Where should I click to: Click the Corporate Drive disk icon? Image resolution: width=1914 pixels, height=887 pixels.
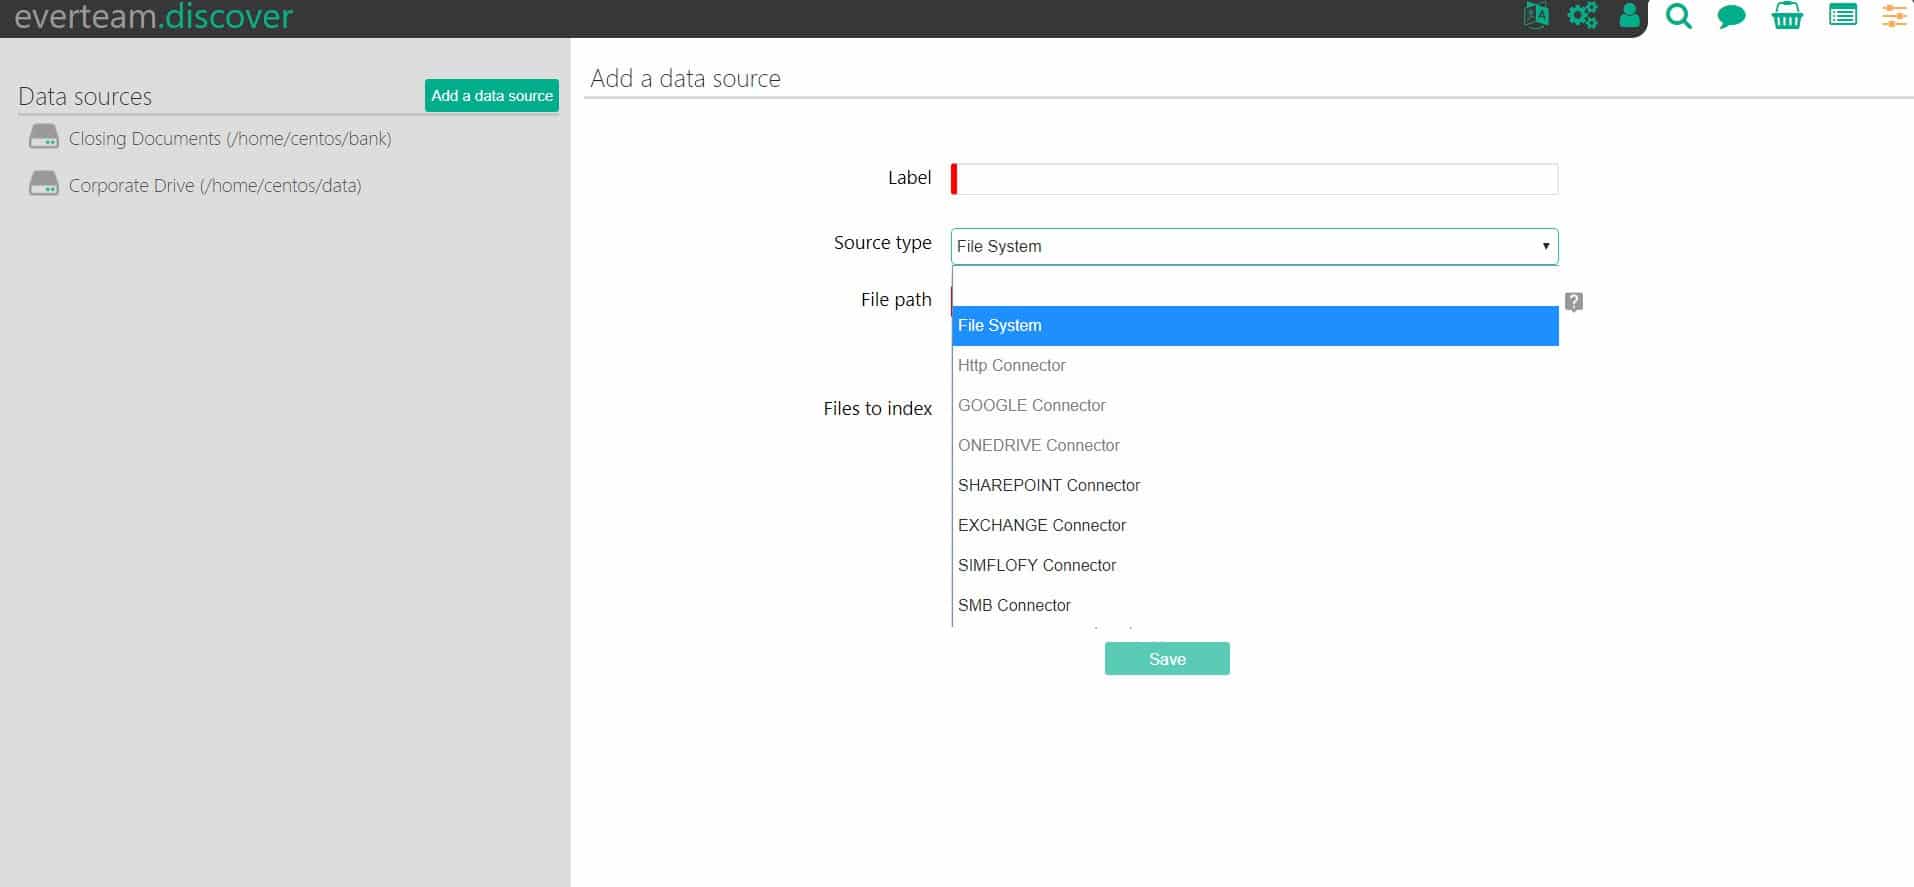(44, 183)
